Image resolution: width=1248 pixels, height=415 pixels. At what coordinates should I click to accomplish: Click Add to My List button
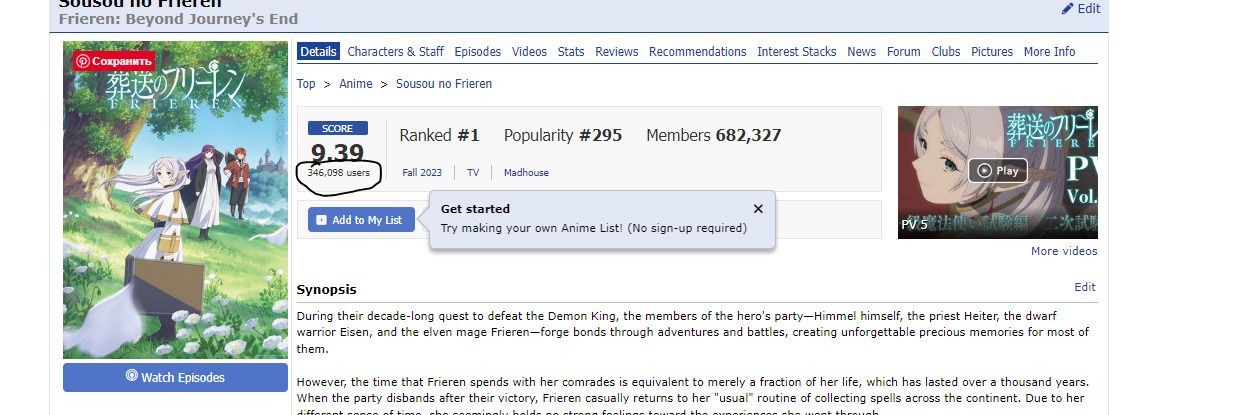(x=360, y=220)
